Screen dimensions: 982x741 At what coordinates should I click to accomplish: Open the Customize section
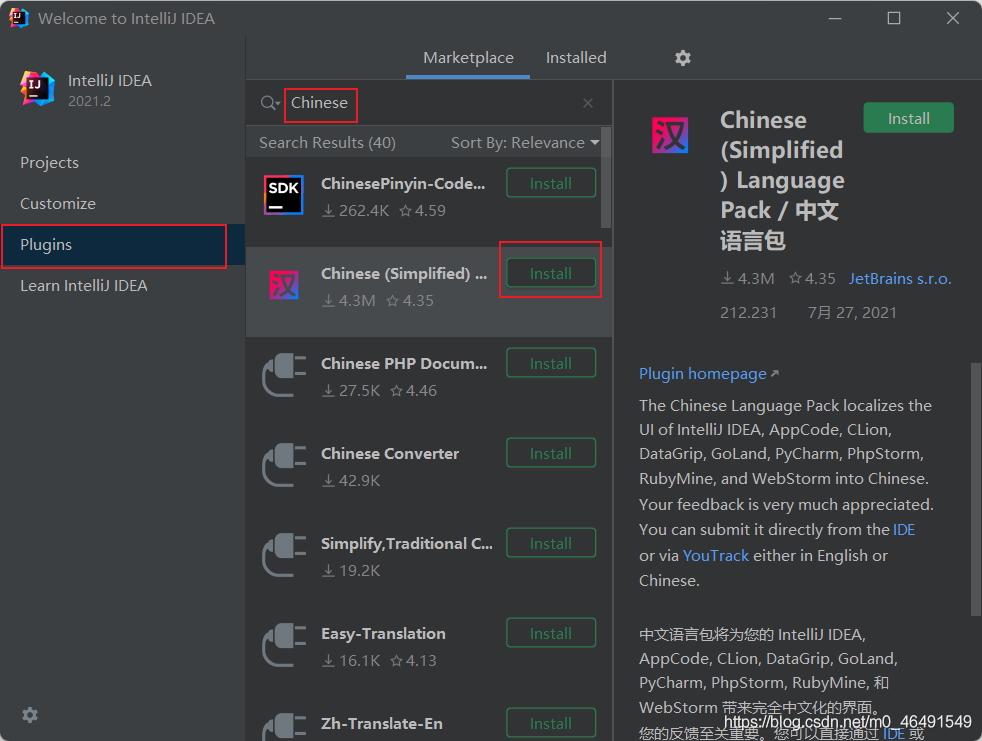click(58, 204)
